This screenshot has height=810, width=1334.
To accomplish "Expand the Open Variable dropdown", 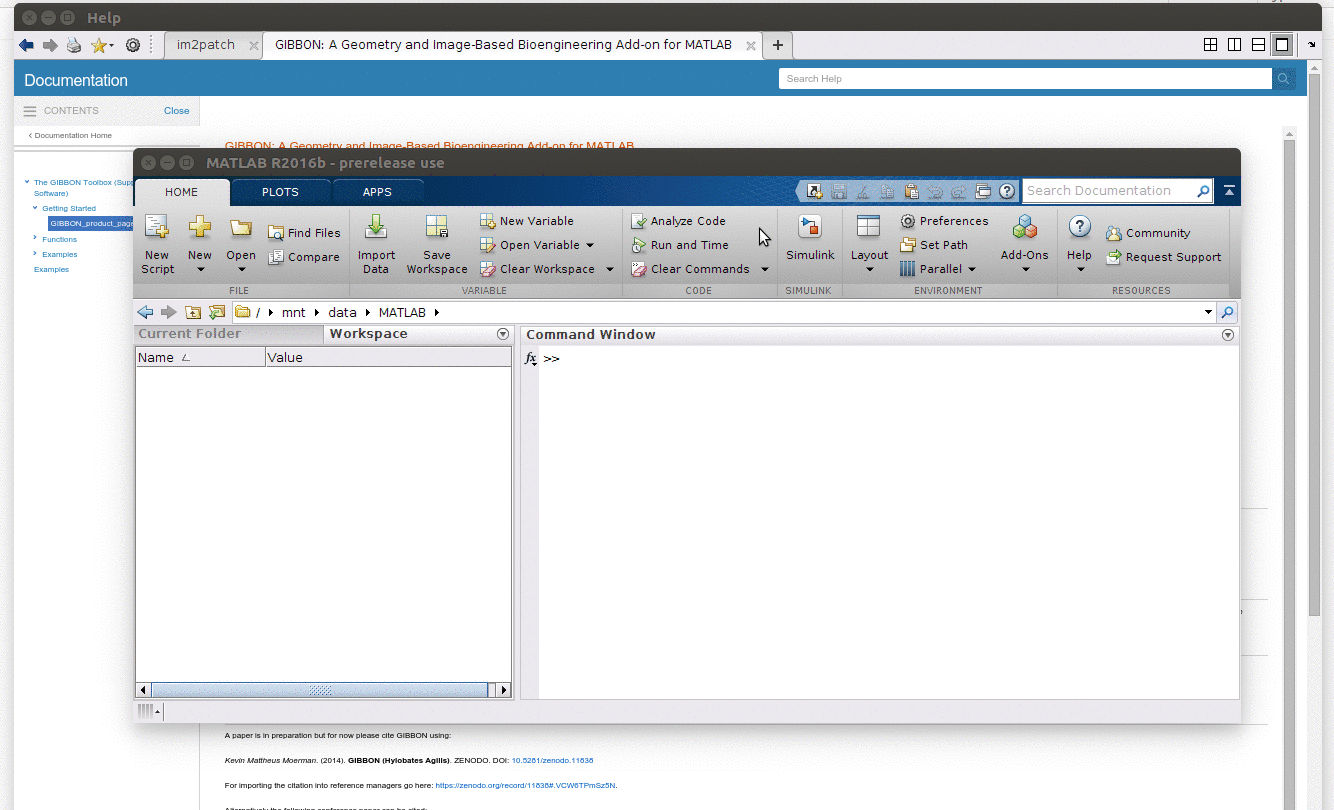I will pyautogui.click(x=590, y=245).
